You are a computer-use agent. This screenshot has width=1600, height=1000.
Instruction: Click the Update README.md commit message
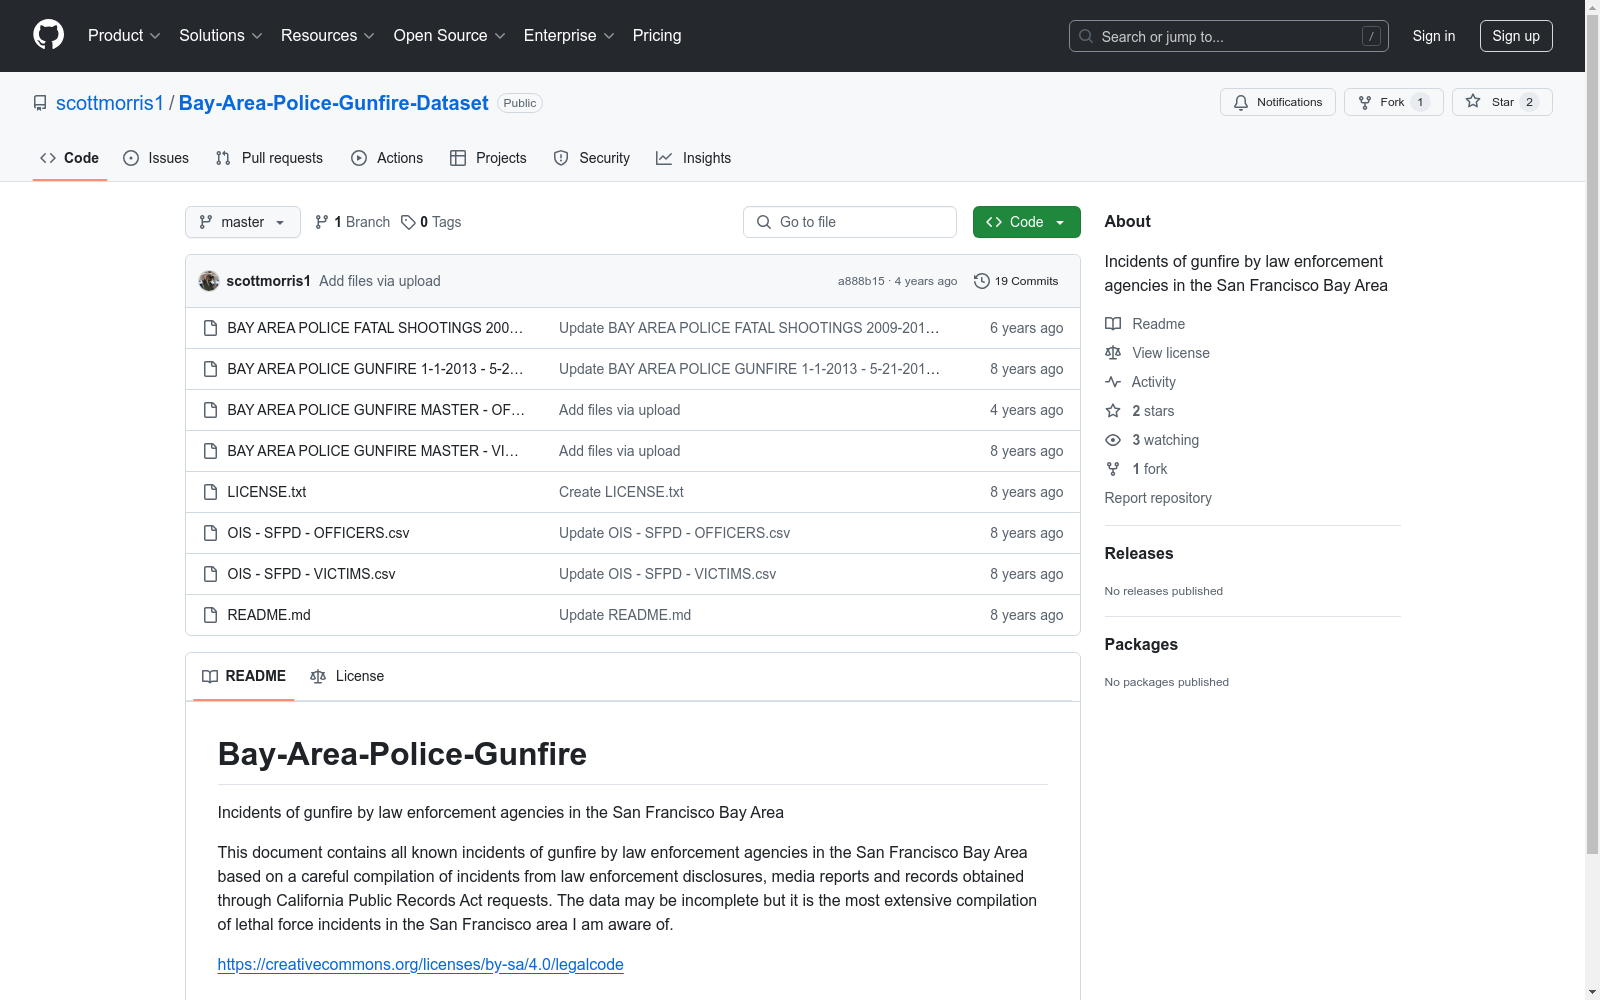pos(625,615)
